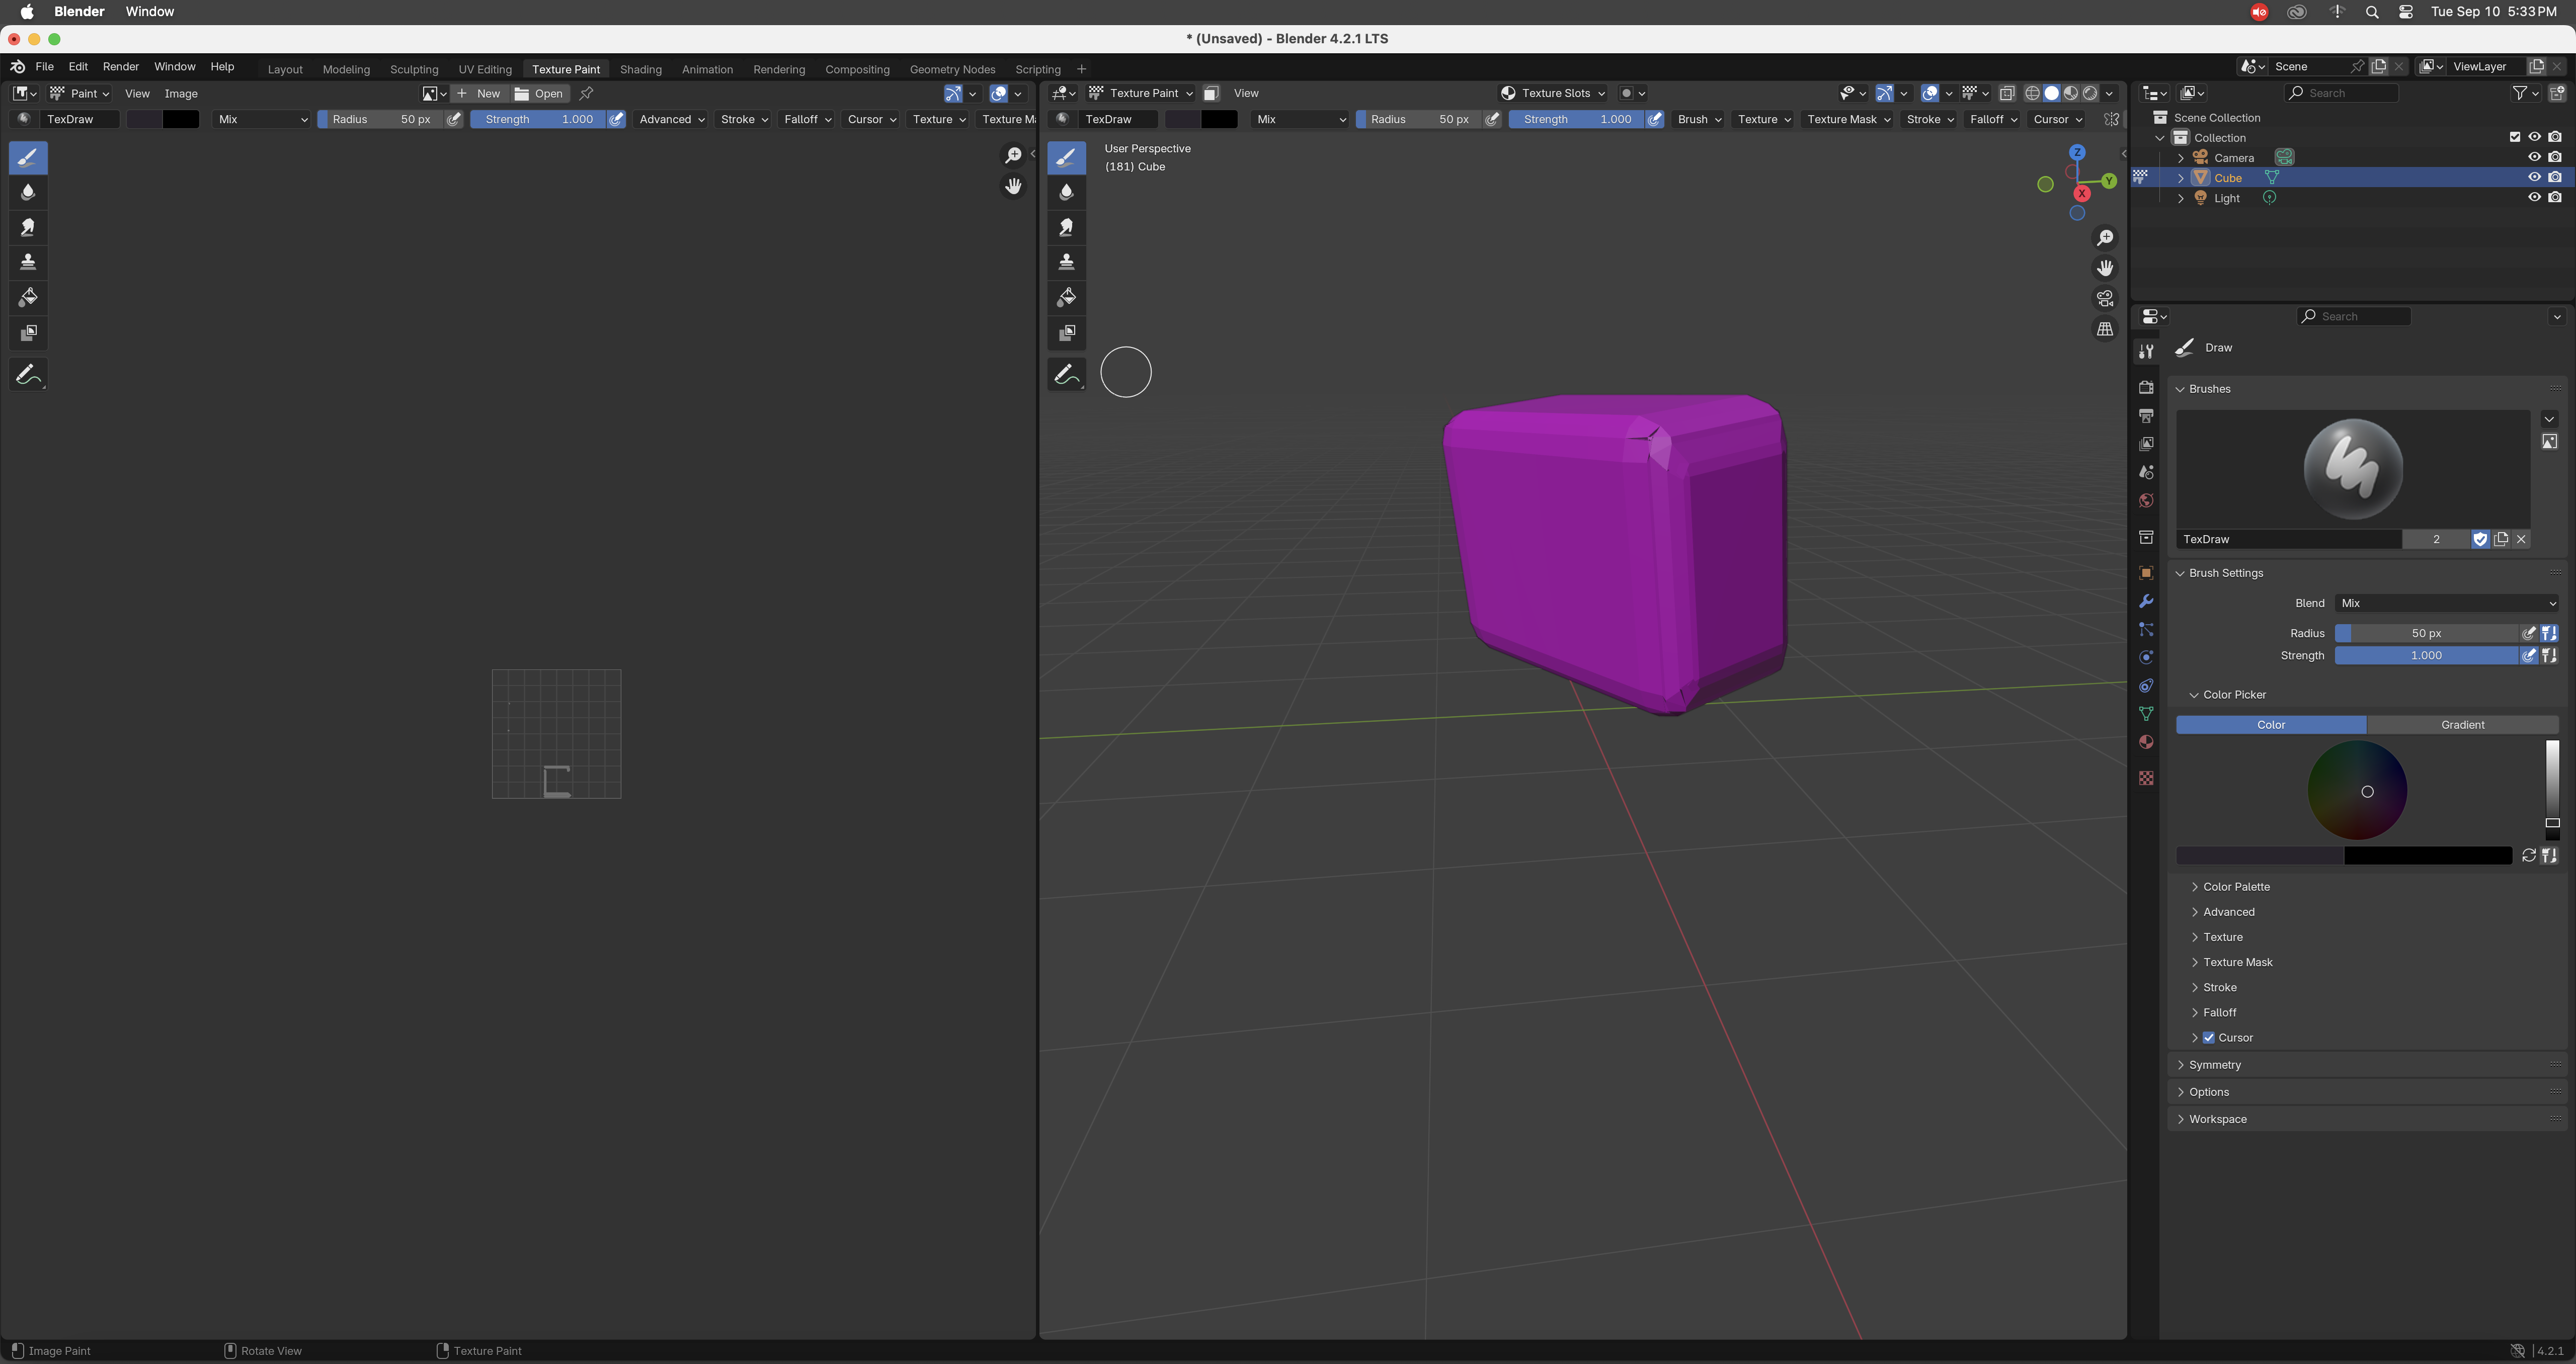Select the Clone tool in 3D viewport

[x=1066, y=262]
